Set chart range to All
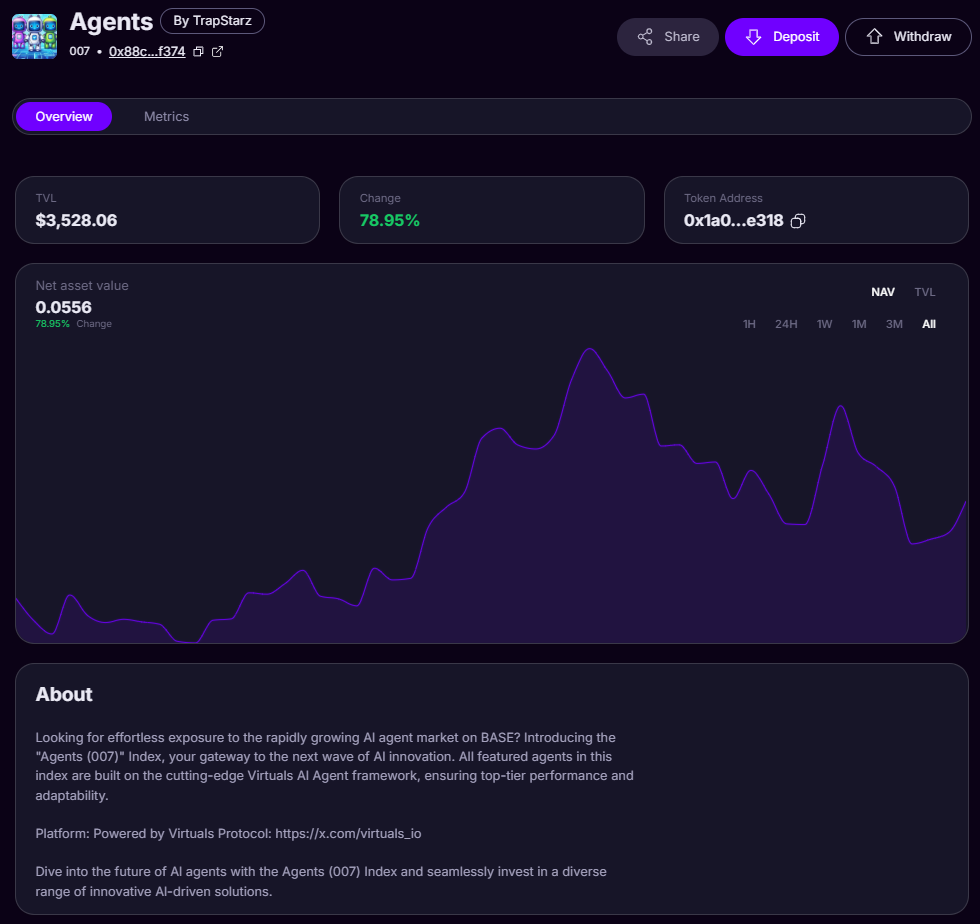Screen dimensions: 980x924 [929, 324]
